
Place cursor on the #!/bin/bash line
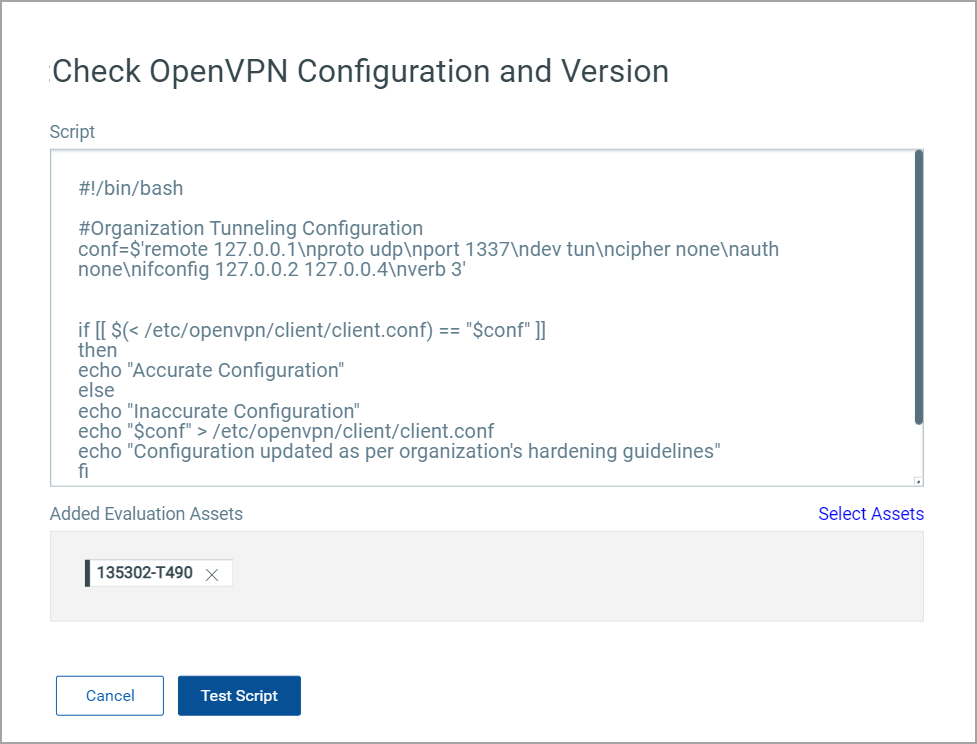[x=131, y=188]
